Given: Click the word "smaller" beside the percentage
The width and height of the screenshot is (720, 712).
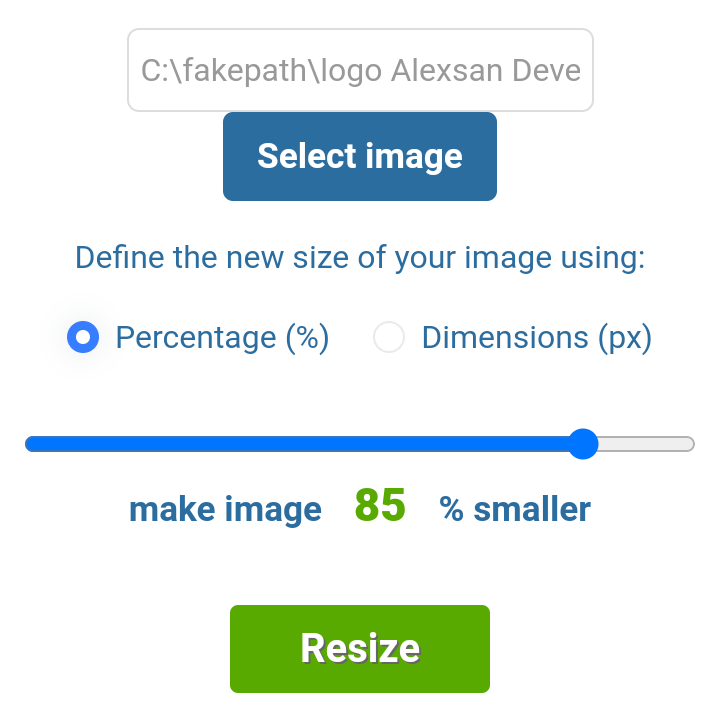Looking at the screenshot, I should (x=532, y=510).
